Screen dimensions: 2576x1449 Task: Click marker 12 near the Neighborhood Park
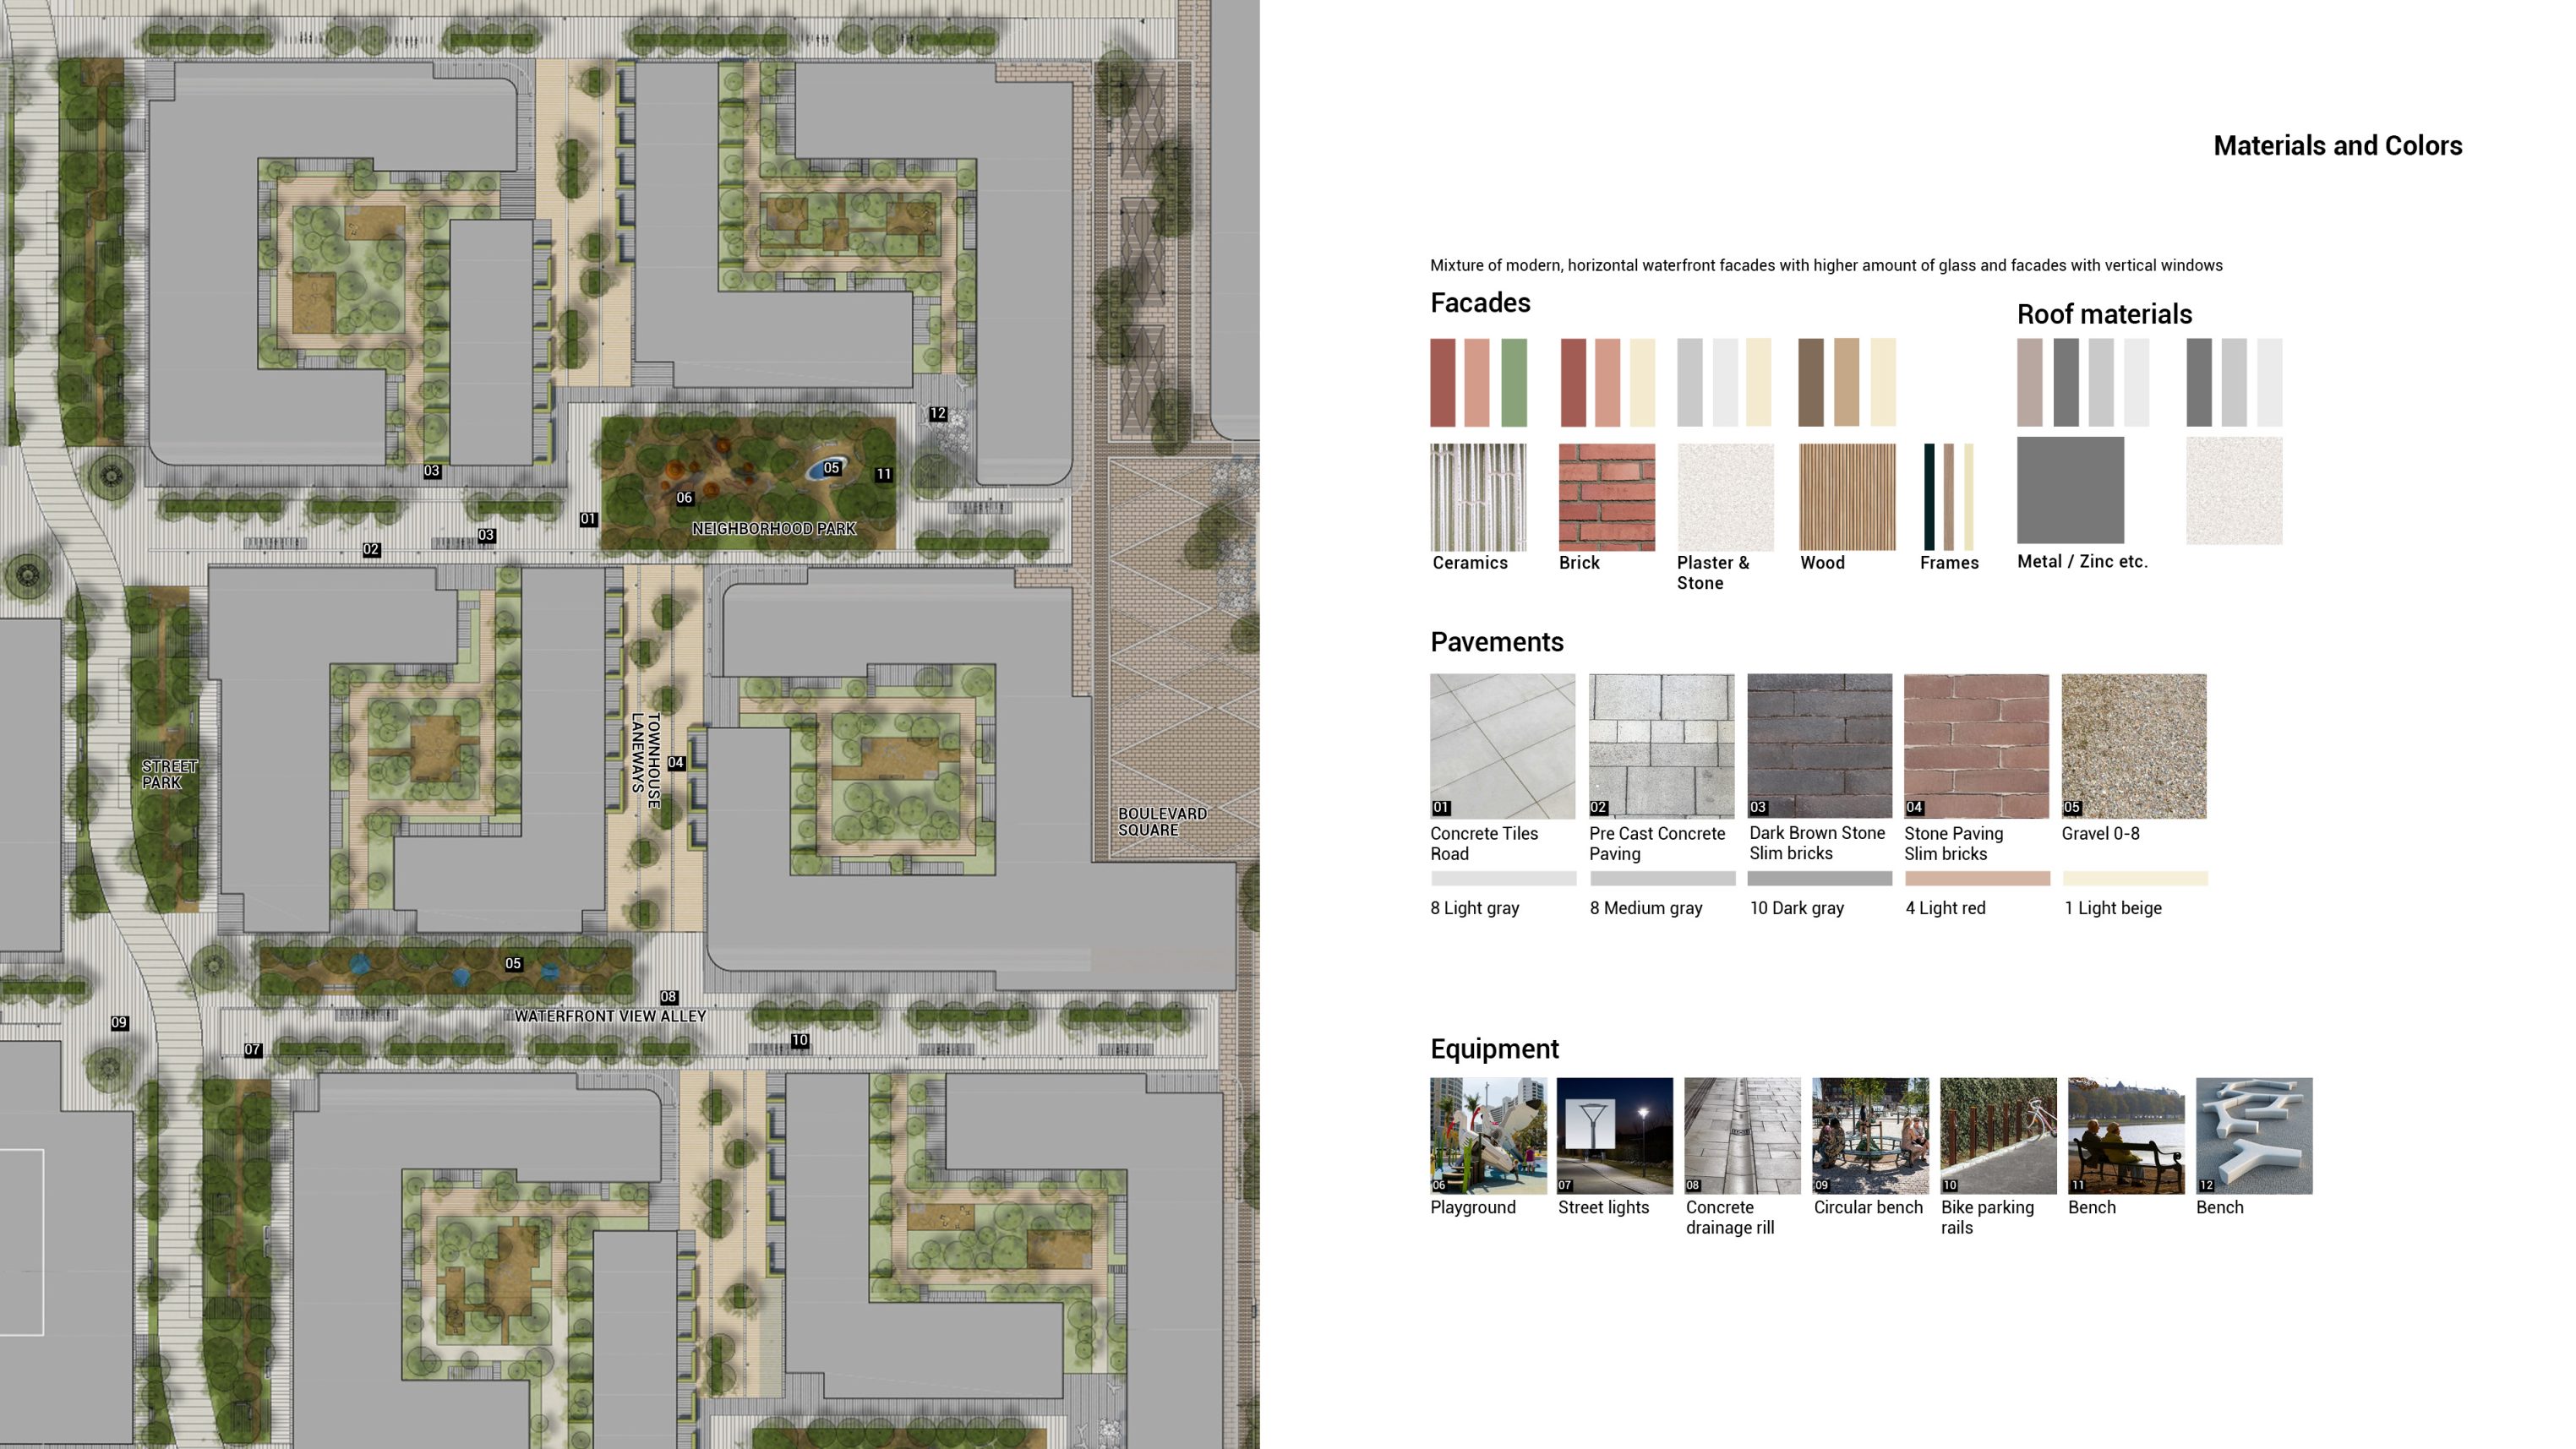coord(937,413)
